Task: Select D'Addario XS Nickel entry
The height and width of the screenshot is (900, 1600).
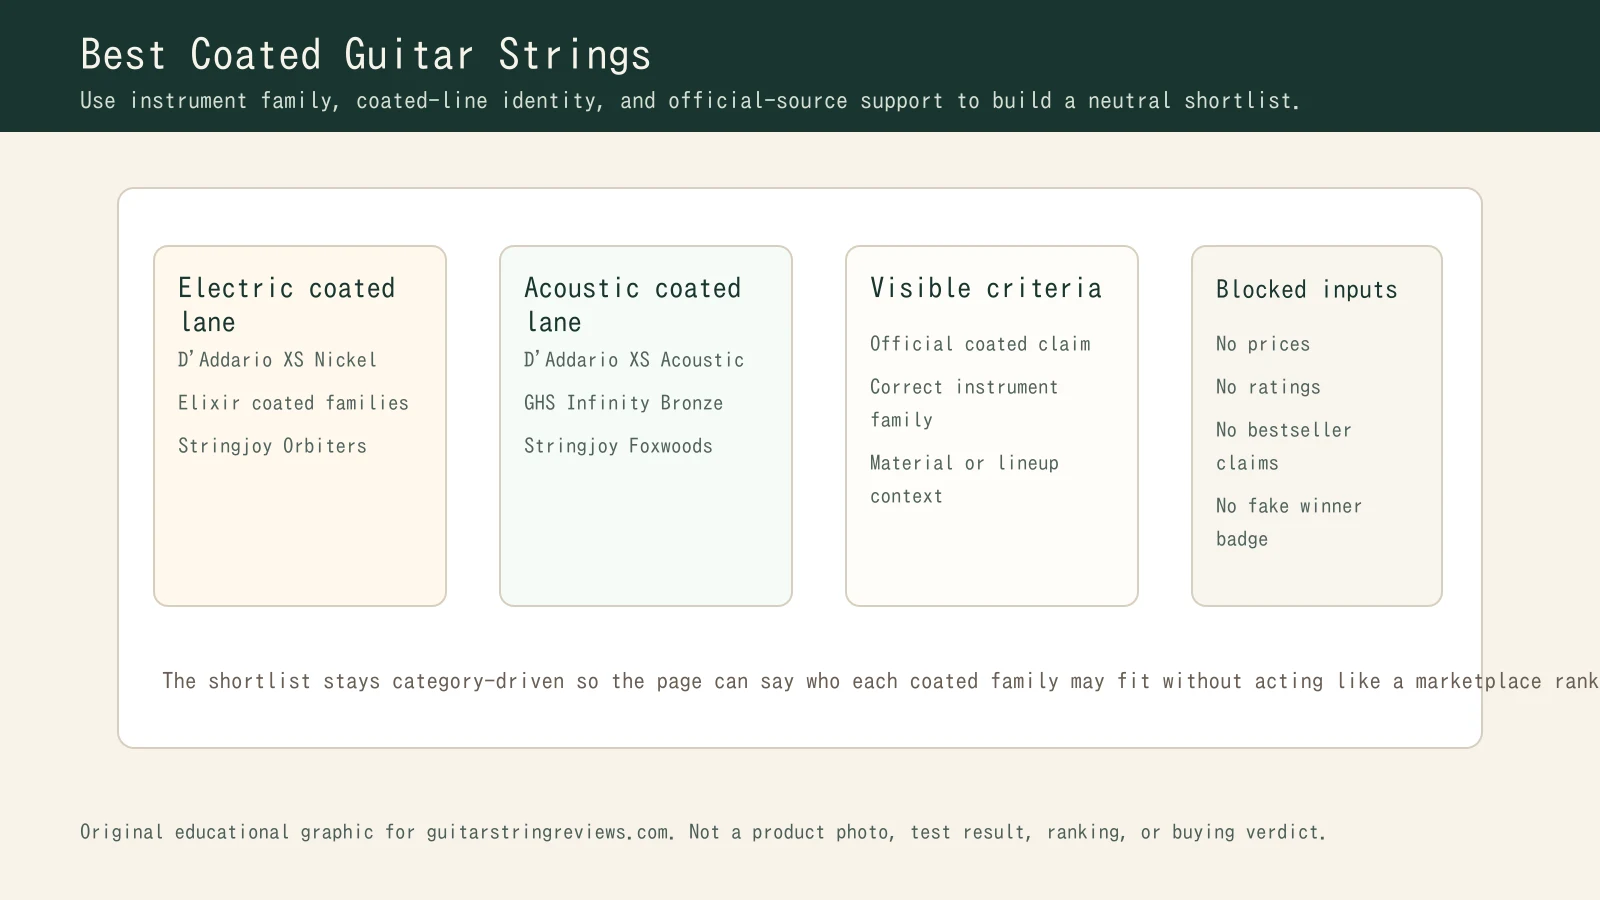Action: [x=277, y=360]
